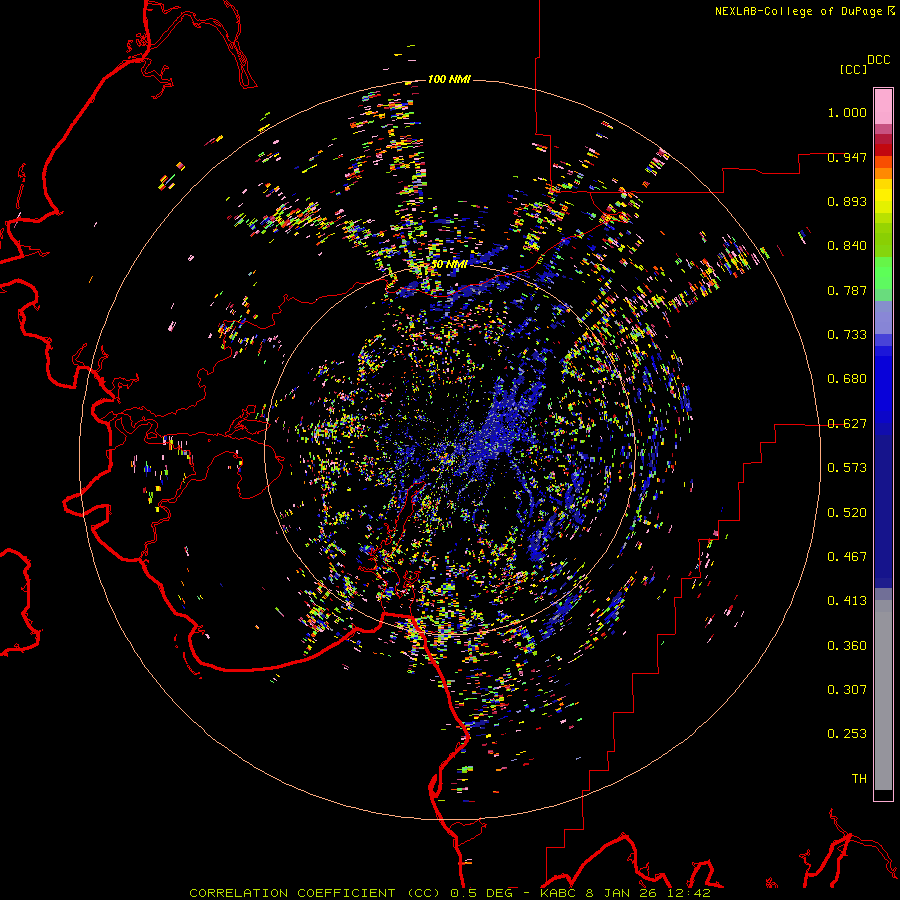Viewport: 900px width, 900px height.
Task: Click the KABC 8 JAN 26 12:42 timestamp
Action: pos(625,893)
